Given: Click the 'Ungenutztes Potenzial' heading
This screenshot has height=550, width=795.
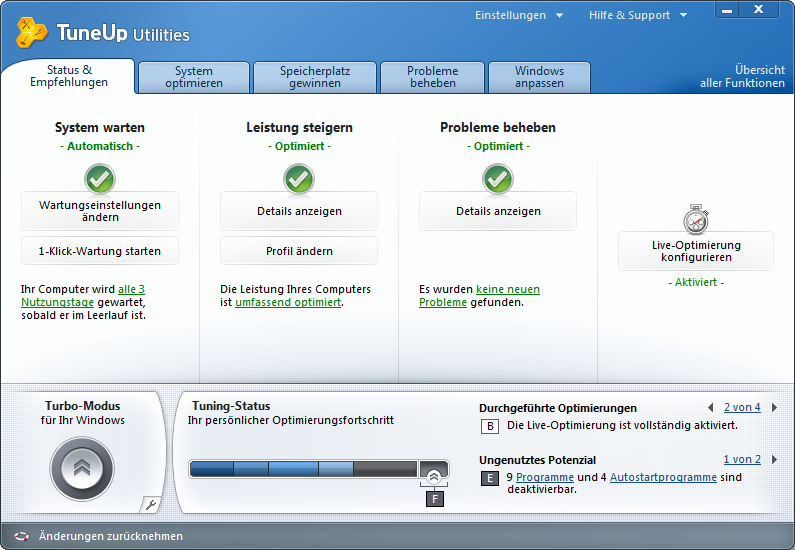Looking at the screenshot, I should (x=537, y=460).
